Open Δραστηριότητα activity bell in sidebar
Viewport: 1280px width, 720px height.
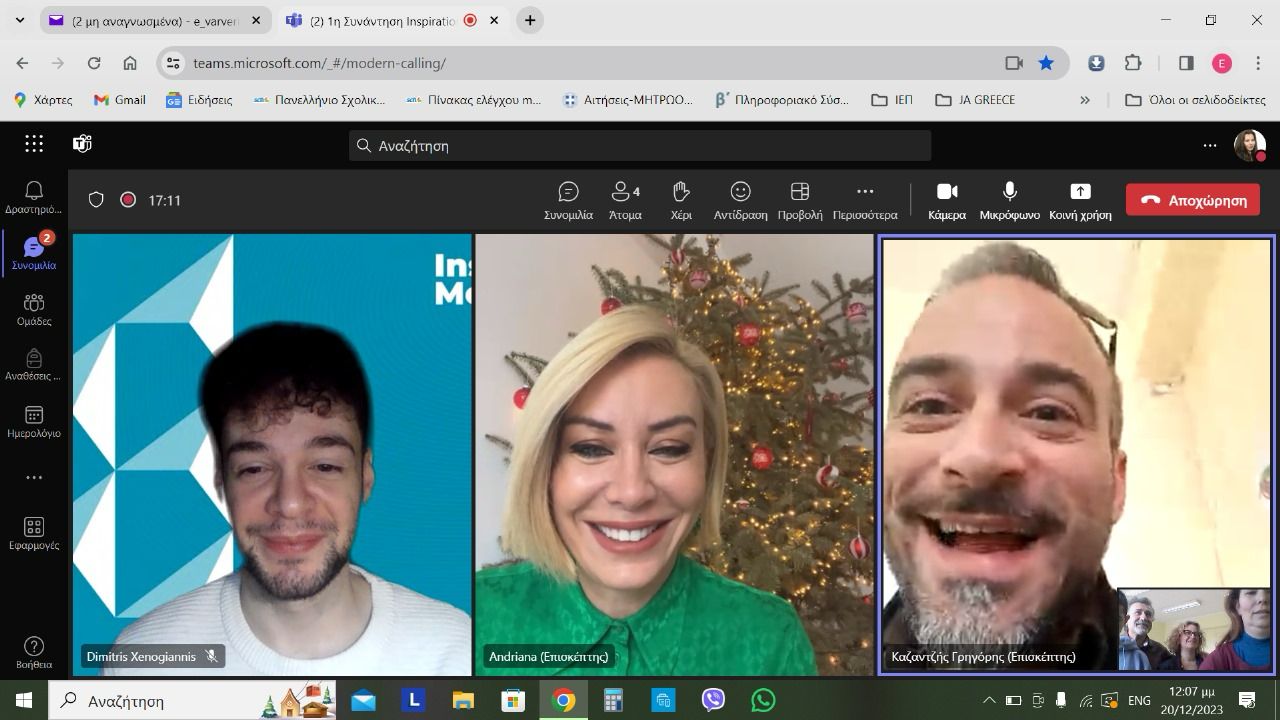pos(33,197)
